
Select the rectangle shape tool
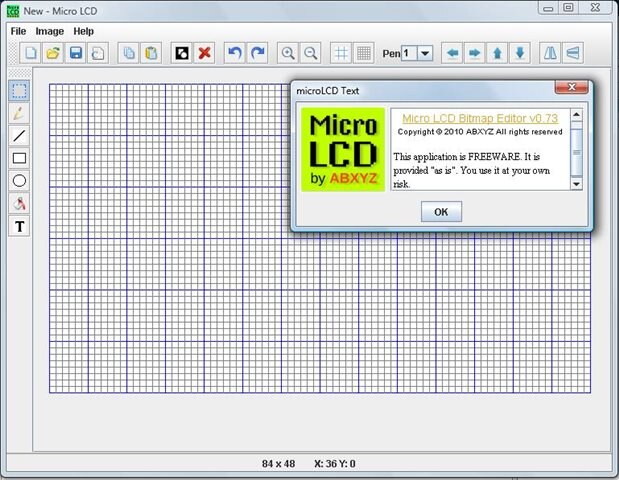tap(19, 158)
